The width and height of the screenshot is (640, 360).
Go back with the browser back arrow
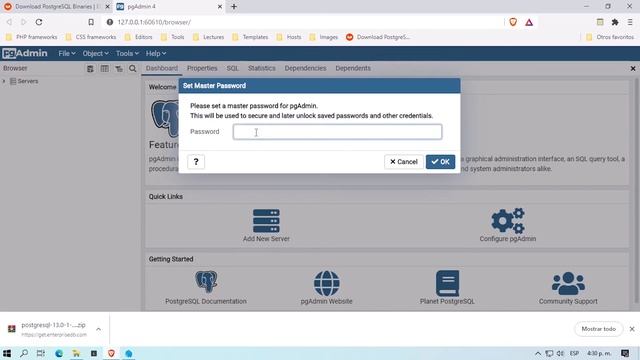[x=9, y=22]
